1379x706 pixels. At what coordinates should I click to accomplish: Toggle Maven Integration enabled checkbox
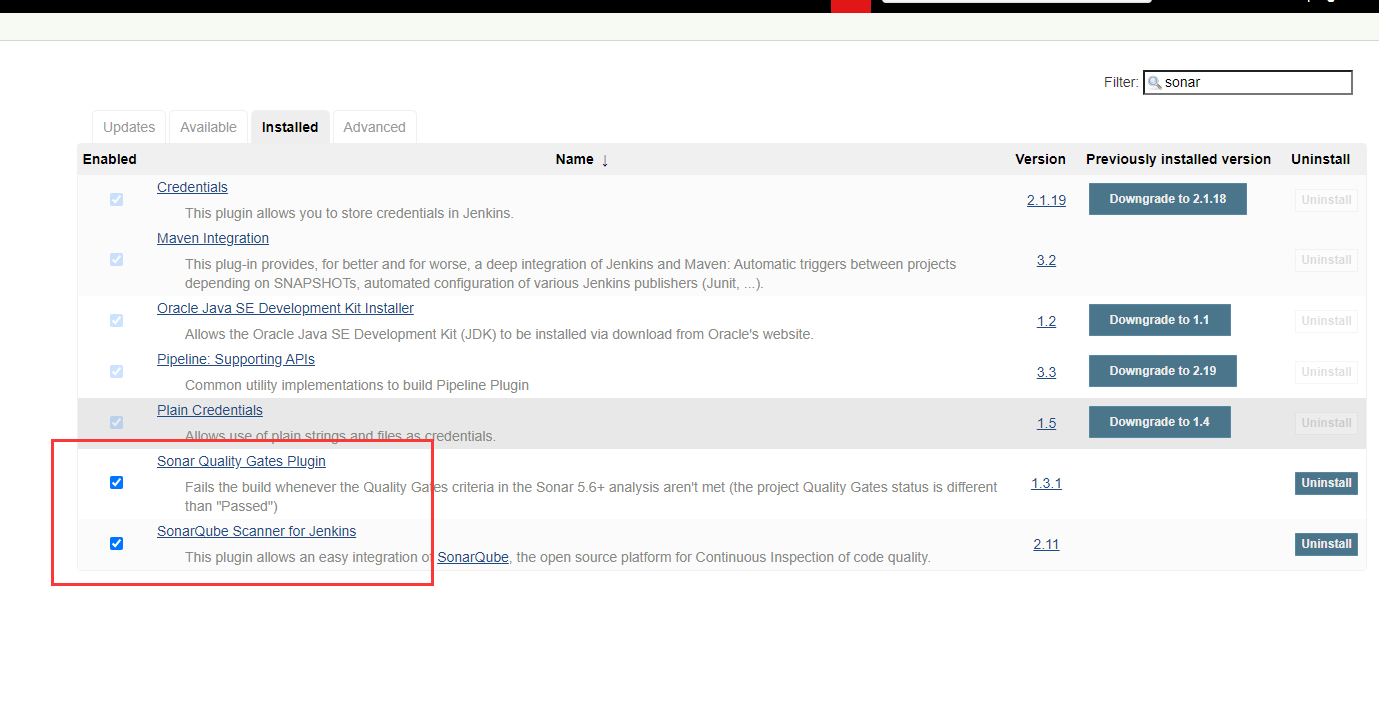pyautogui.click(x=116, y=259)
